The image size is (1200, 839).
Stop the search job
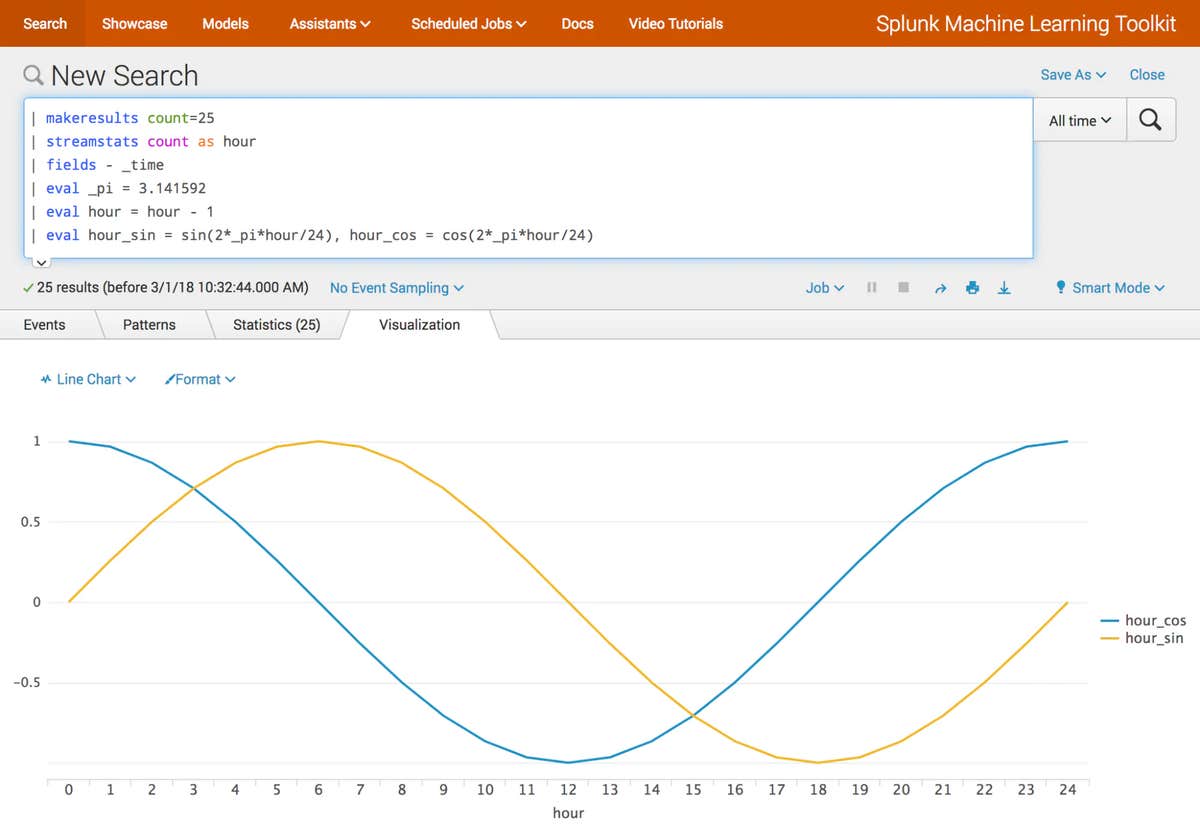click(904, 288)
